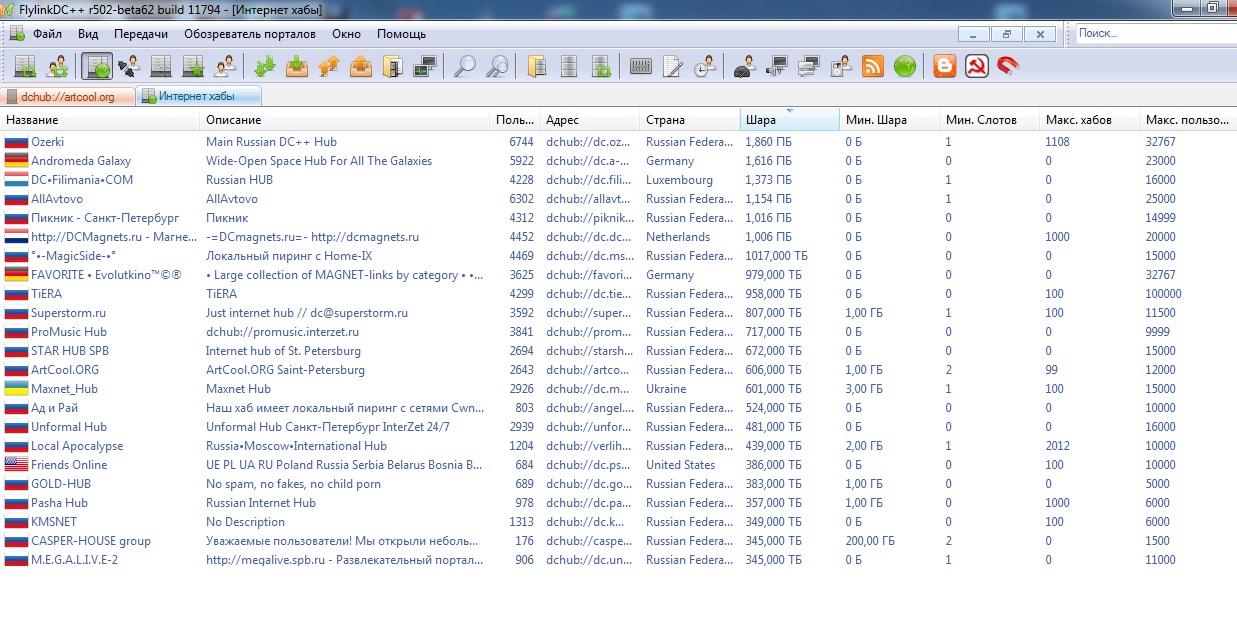Viewport: 1237px width, 642px height.
Task: Click the plug-and-user quick connect icon
Action: click(129, 67)
